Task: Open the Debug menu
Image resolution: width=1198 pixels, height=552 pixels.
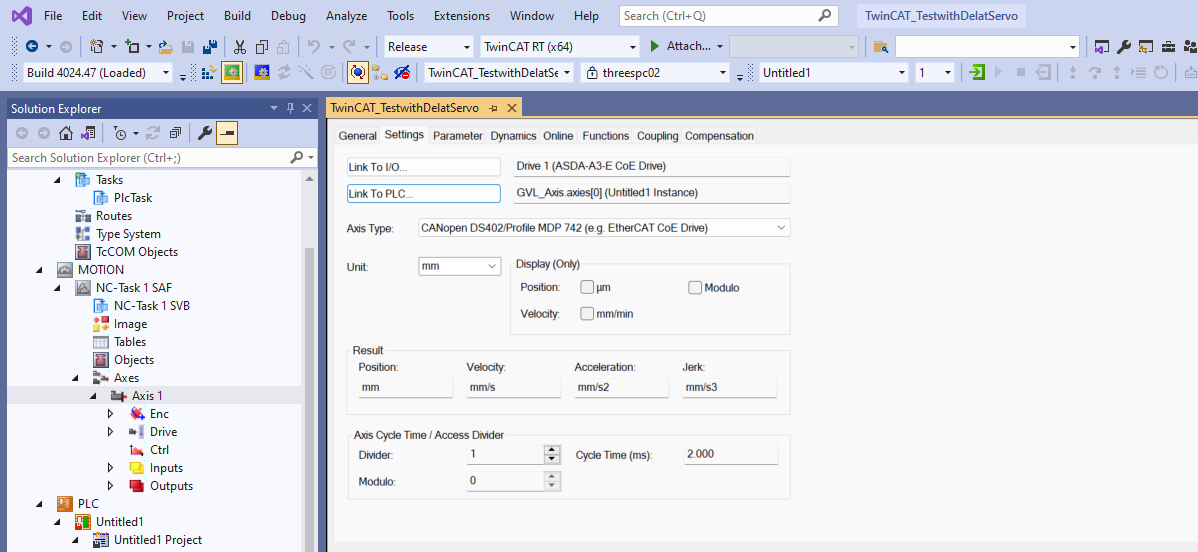Action: (288, 15)
